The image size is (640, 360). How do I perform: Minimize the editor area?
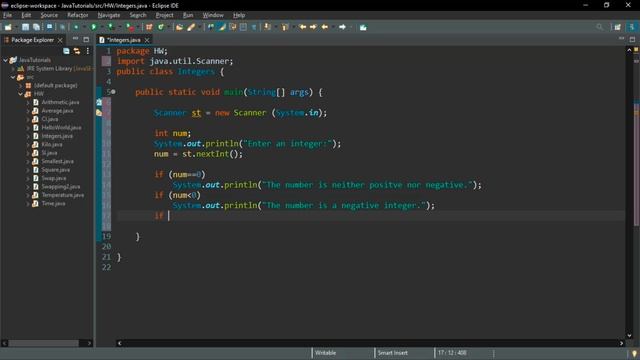tap(621, 39)
